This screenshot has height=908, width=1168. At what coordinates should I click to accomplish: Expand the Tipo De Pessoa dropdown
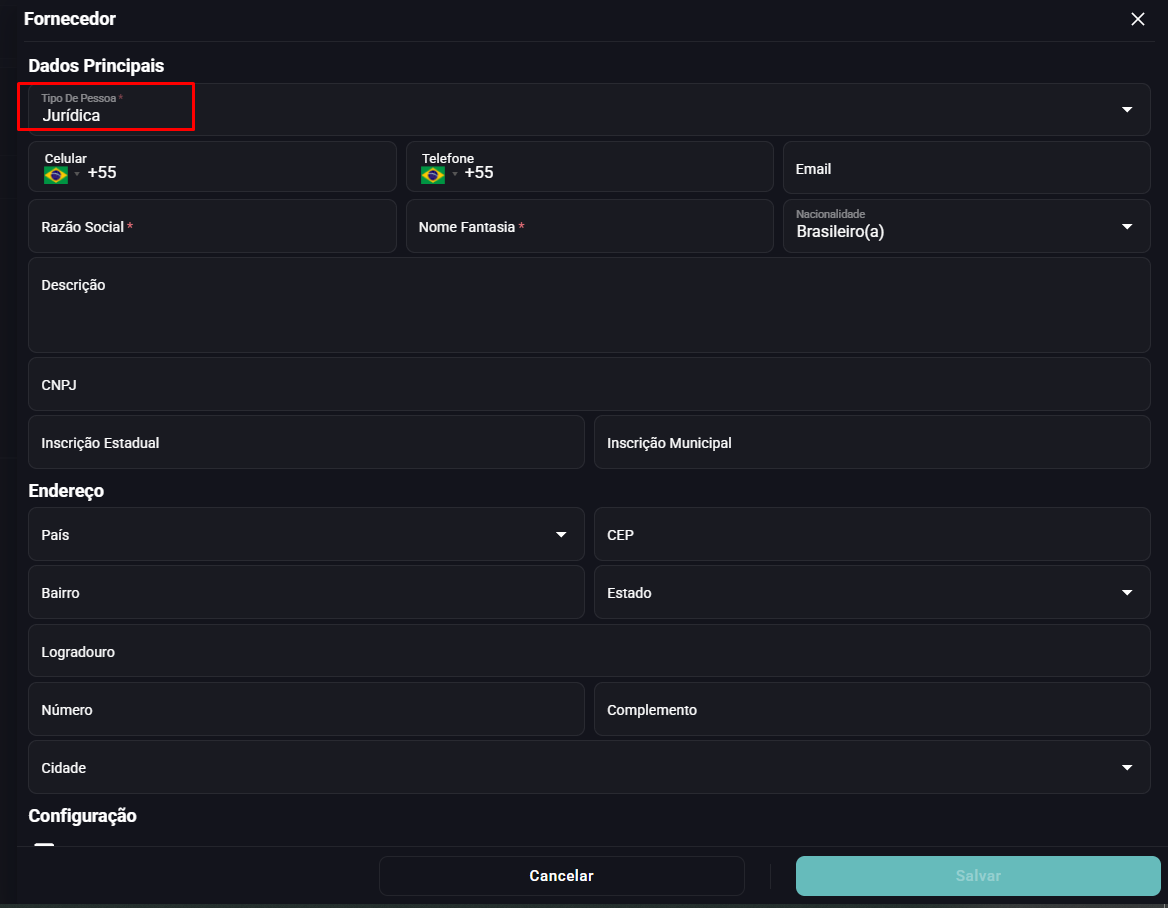[1127, 109]
